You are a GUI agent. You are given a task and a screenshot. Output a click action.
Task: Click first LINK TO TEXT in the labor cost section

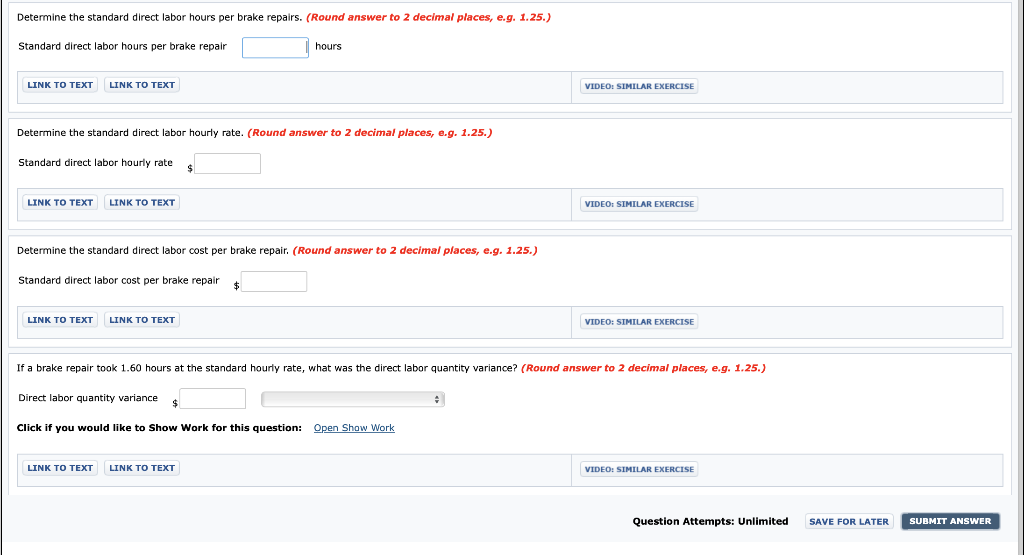pyautogui.click(x=60, y=320)
